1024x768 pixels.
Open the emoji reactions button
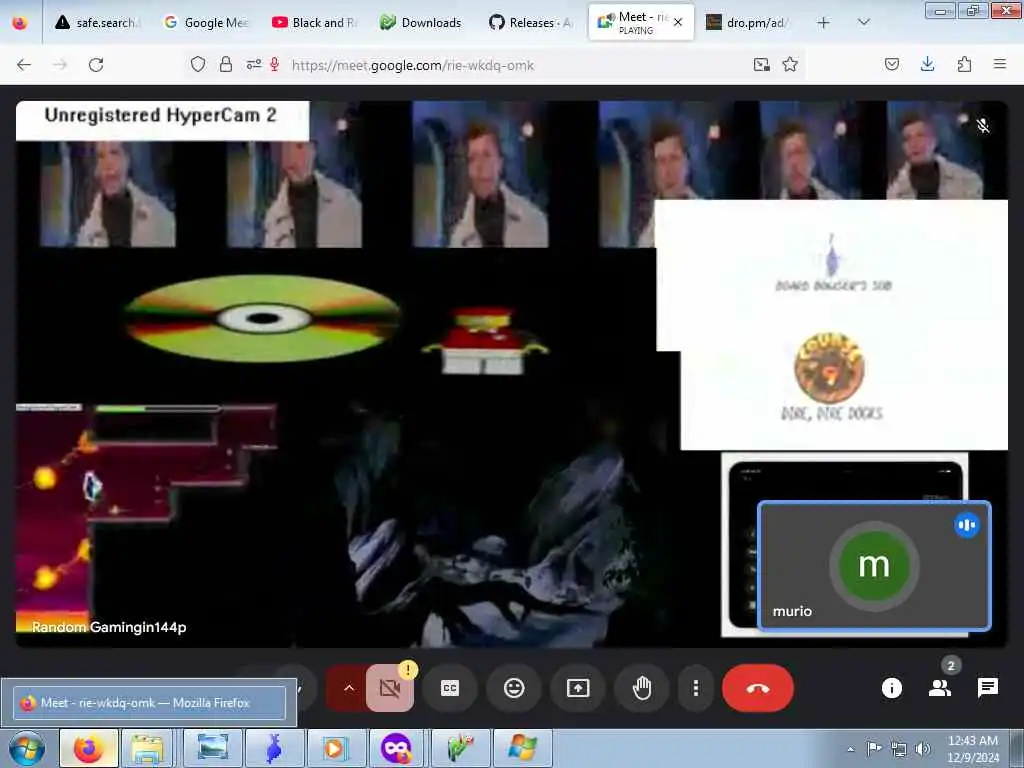coord(514,688)
